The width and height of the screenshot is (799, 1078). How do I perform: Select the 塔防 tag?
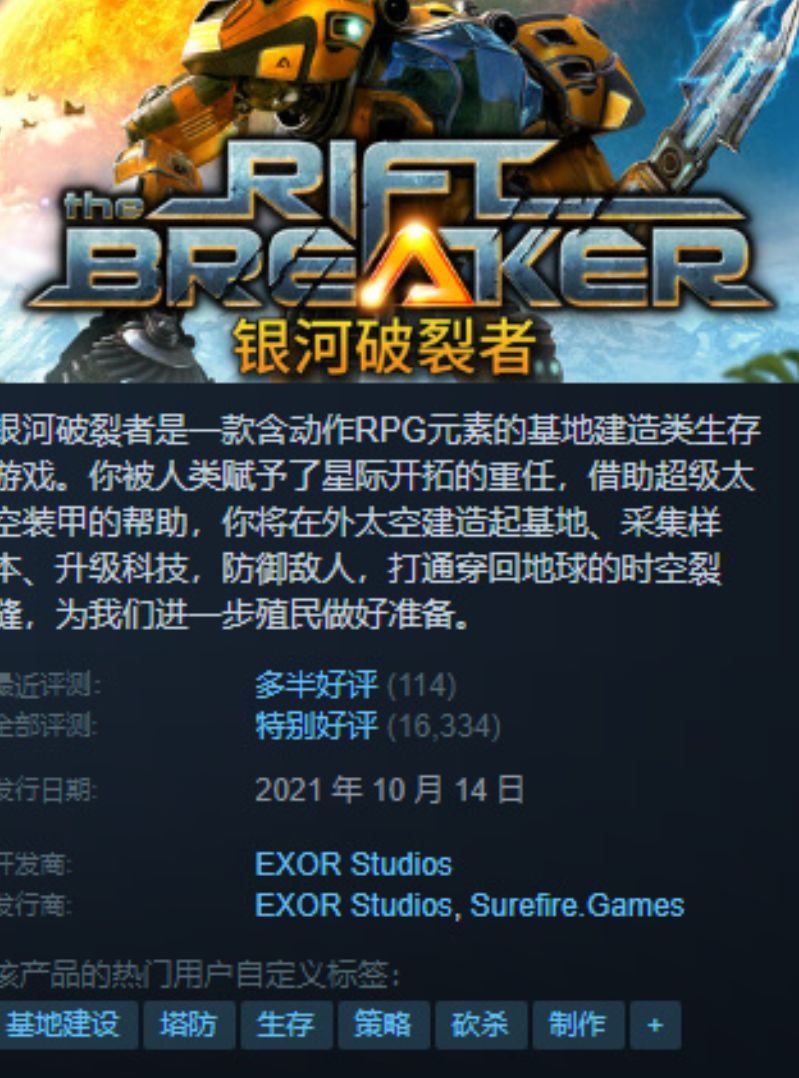pyautogui.click(x=189, y=1024)
